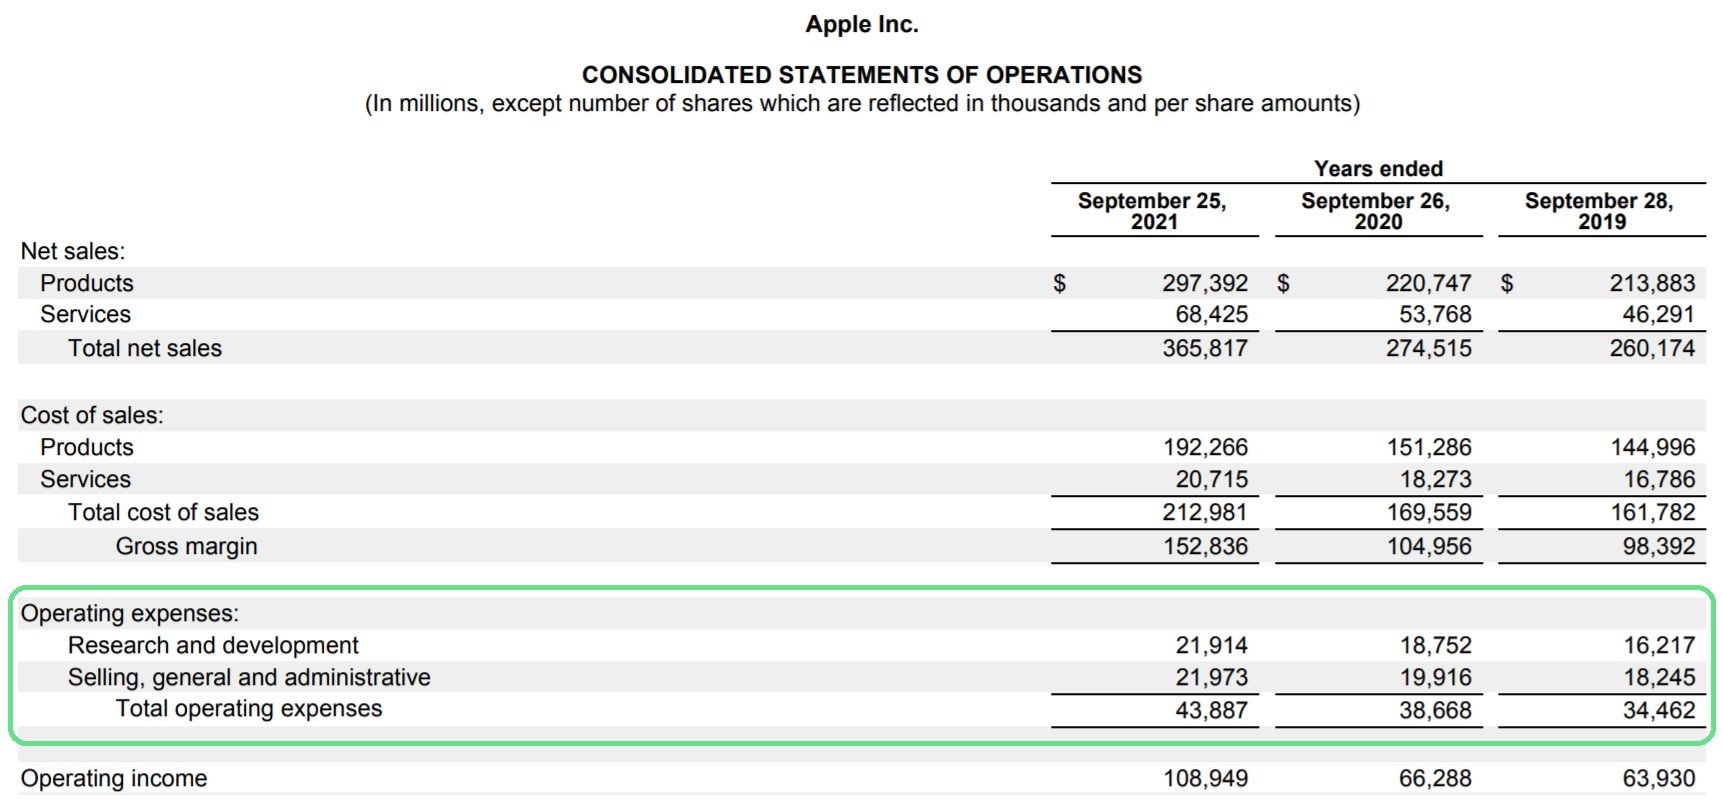Click the Consolidated Statements of Operations heading

861,75
